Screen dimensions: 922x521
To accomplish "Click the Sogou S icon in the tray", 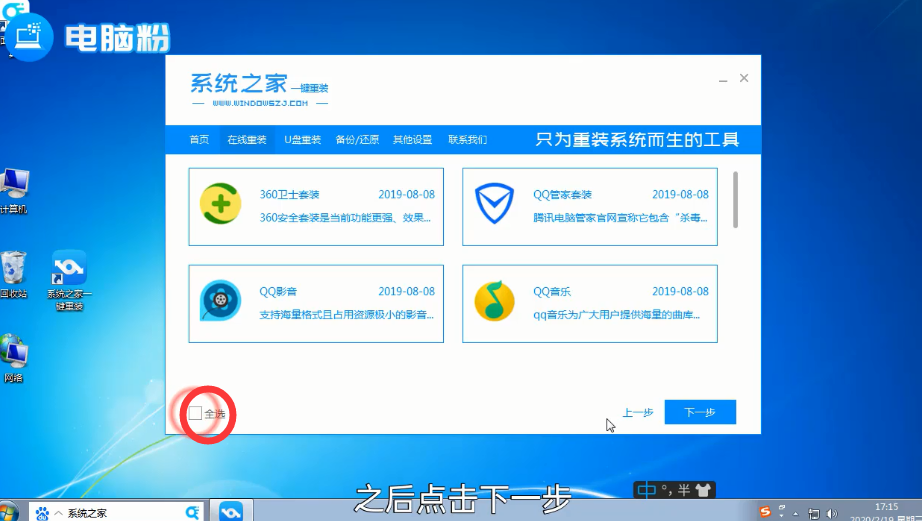I will tap(764, 512).
